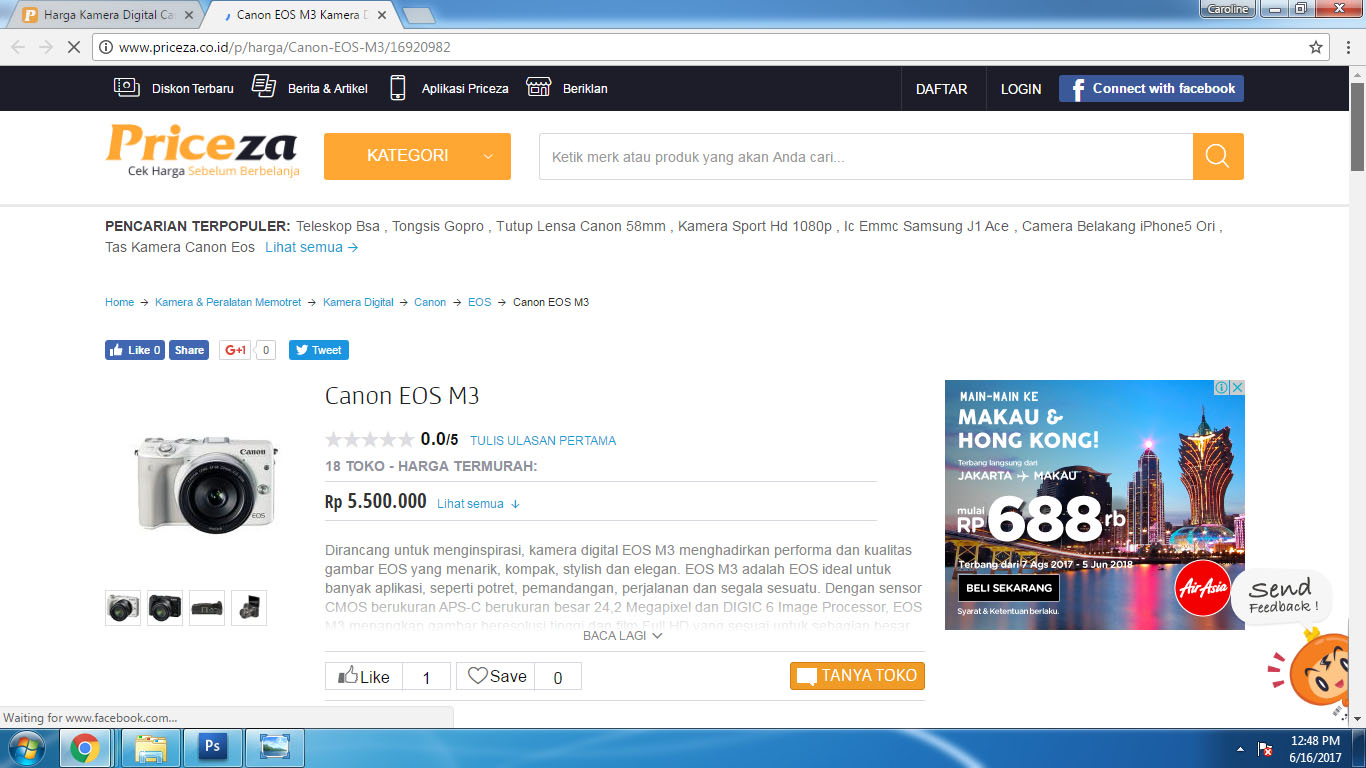Open Aplikasi Priceza phone icon link

398,88
